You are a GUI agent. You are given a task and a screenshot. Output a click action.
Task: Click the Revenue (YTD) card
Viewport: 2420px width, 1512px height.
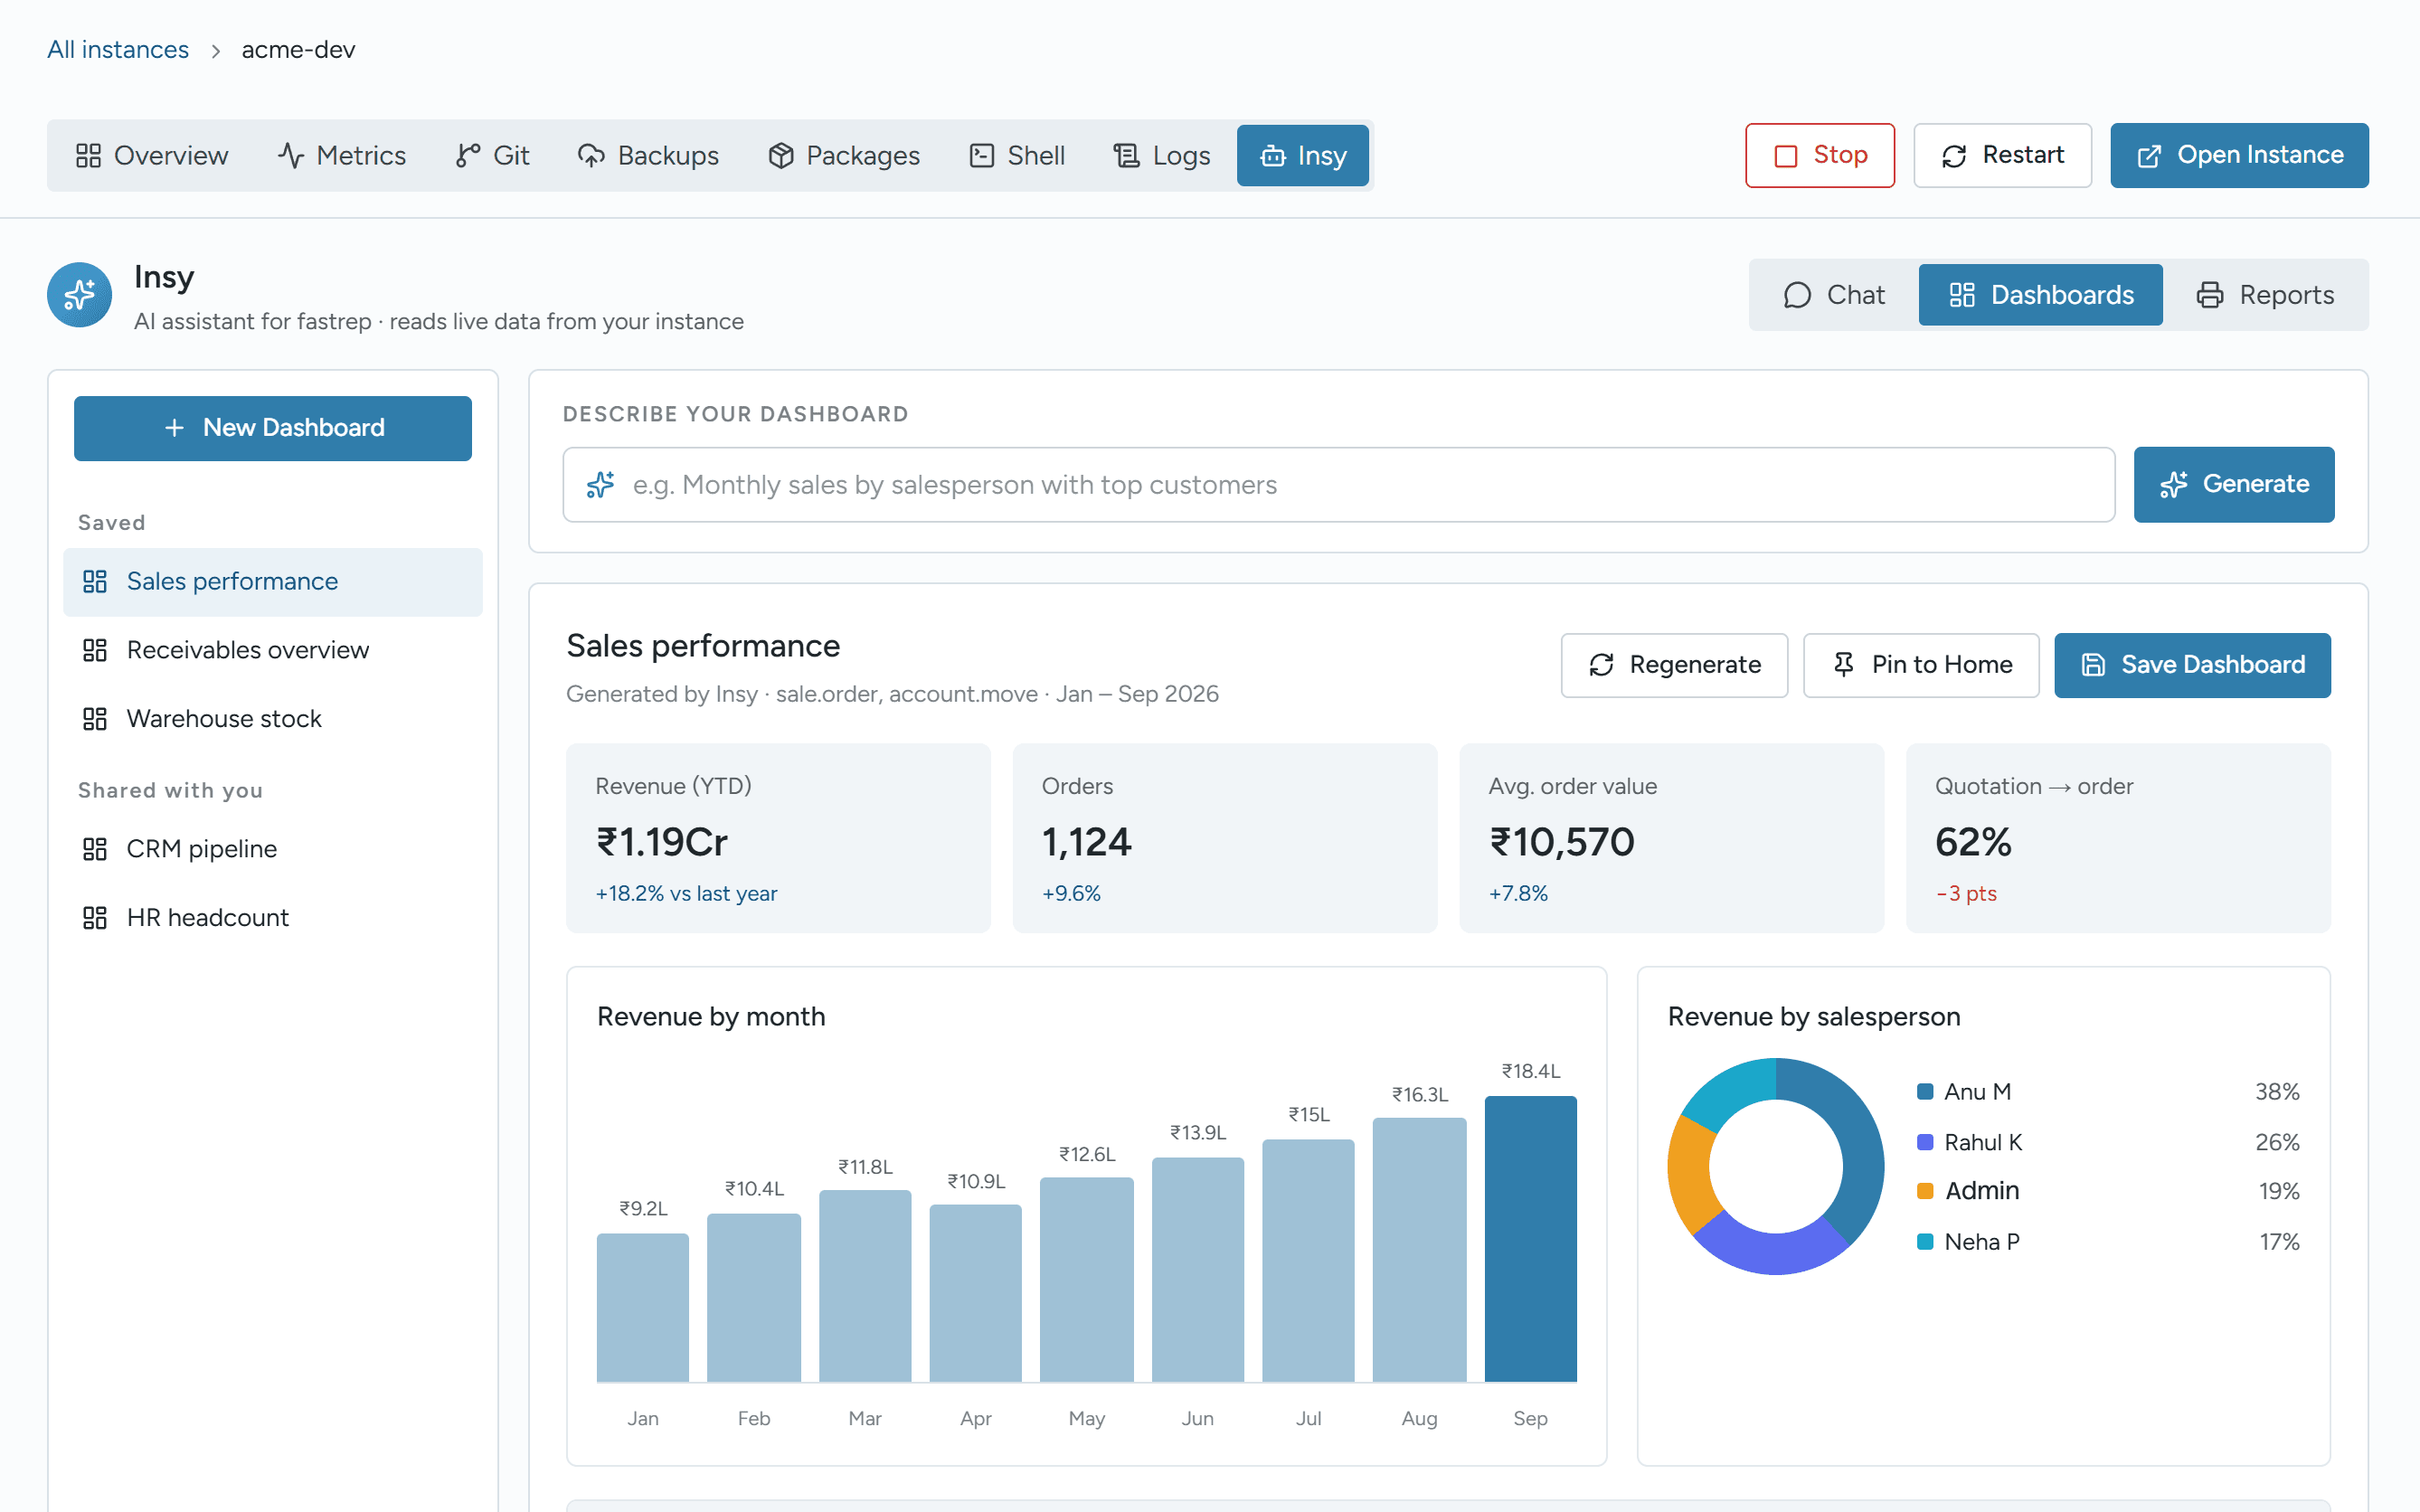[x=778, y=838]
